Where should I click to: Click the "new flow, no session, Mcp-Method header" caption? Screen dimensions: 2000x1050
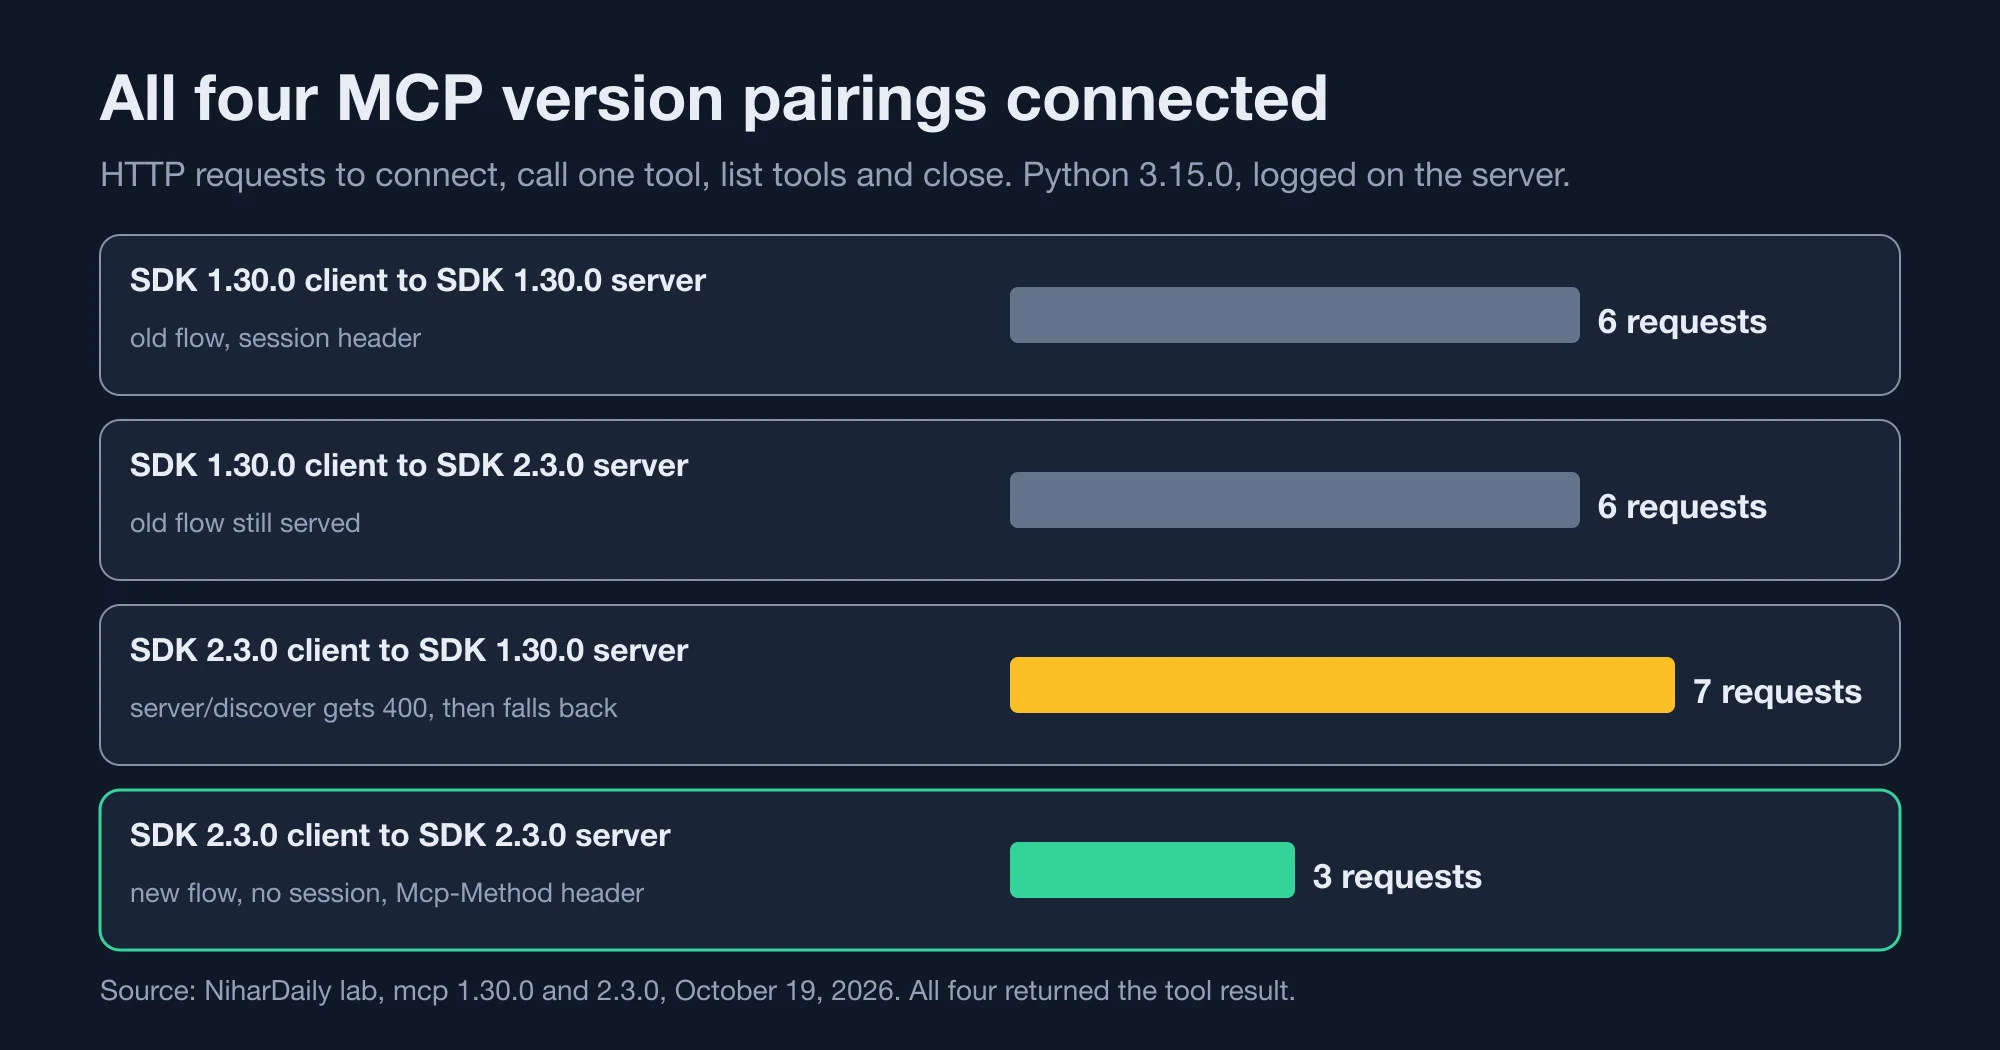pos(387,893)
